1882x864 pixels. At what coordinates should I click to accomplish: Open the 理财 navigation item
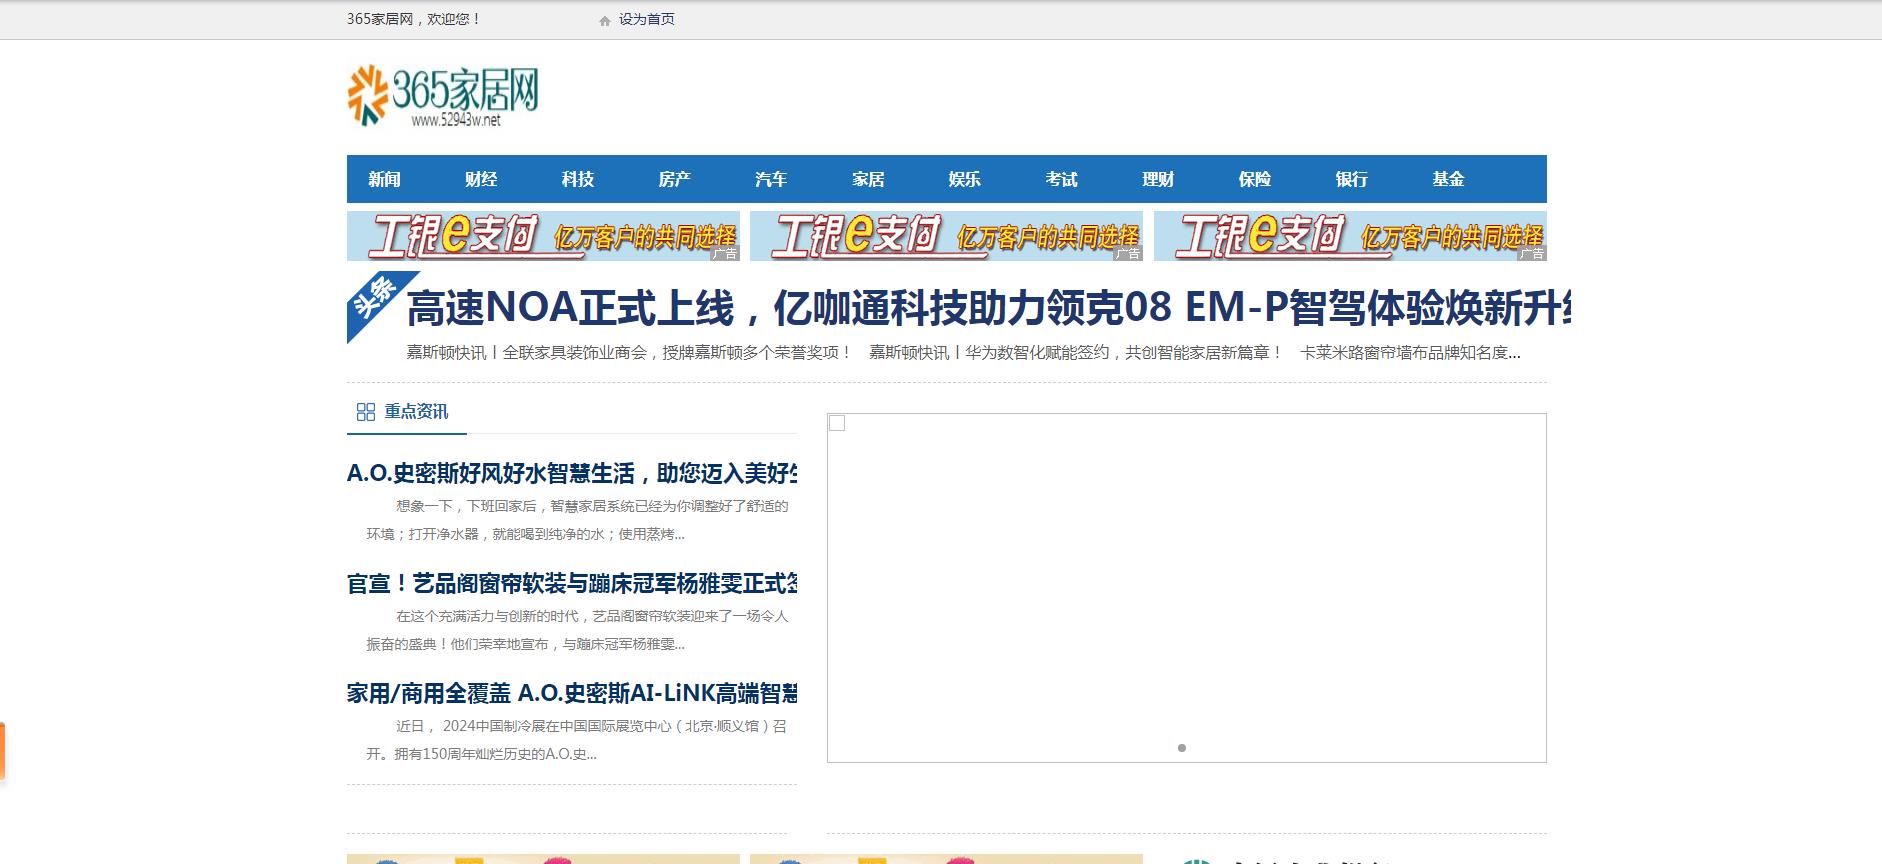tap(1158, 179)
